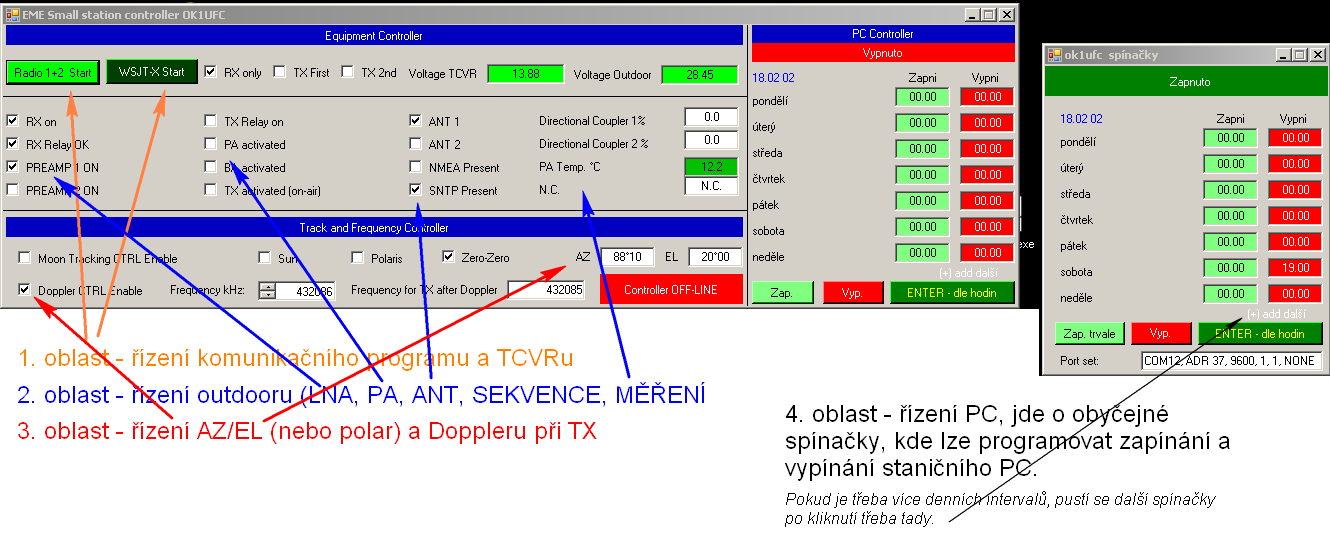This screenshot has width=1330, height=538.
Task: Toggle NMEA Present checkbox
Action: [x=416, y=167]
